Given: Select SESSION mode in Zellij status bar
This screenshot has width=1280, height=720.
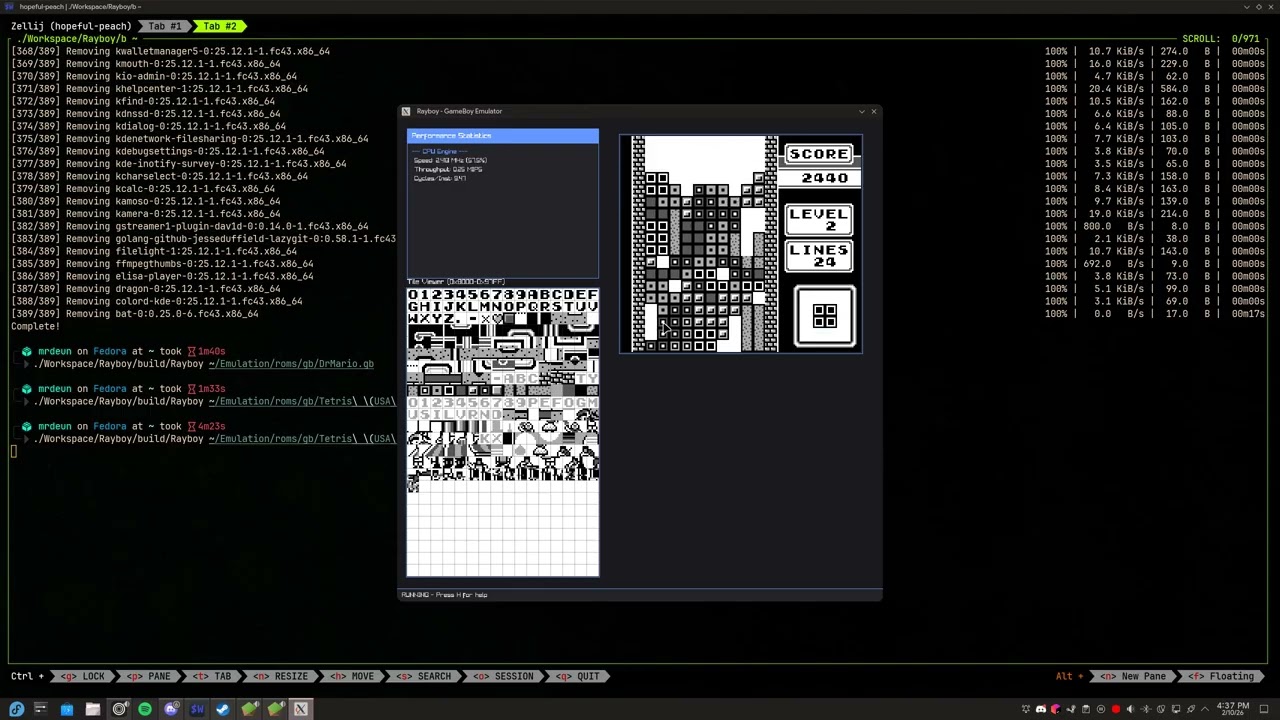Looking at the screenshot, I should [x=503, y=676].
